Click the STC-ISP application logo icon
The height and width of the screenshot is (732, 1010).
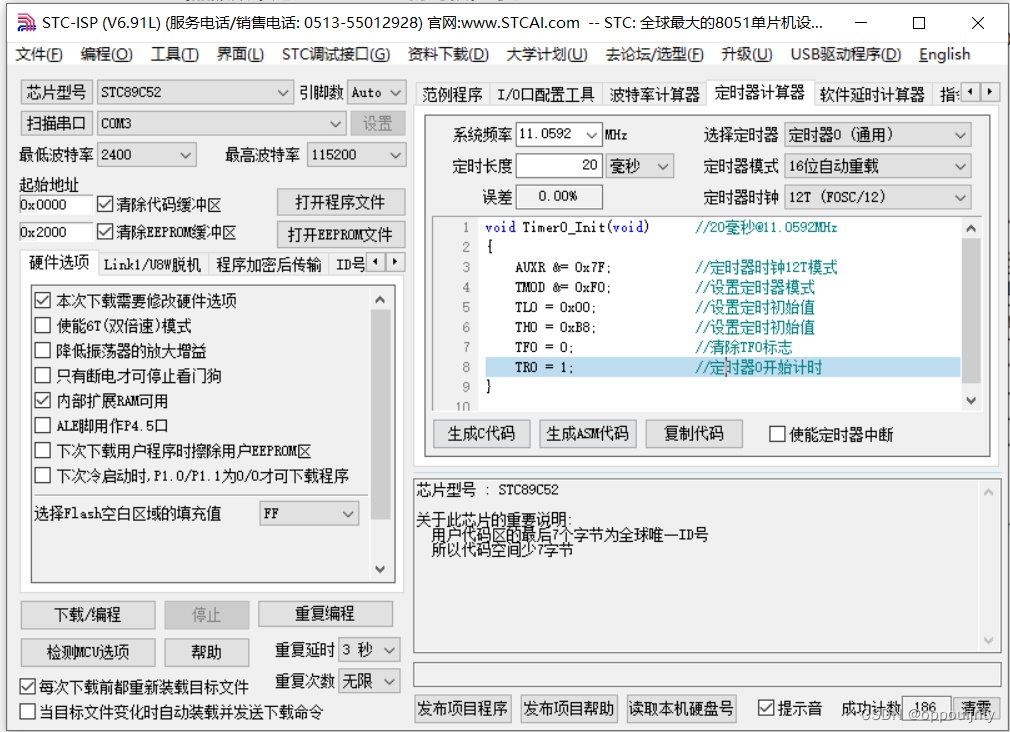click(x=26, y=23)
